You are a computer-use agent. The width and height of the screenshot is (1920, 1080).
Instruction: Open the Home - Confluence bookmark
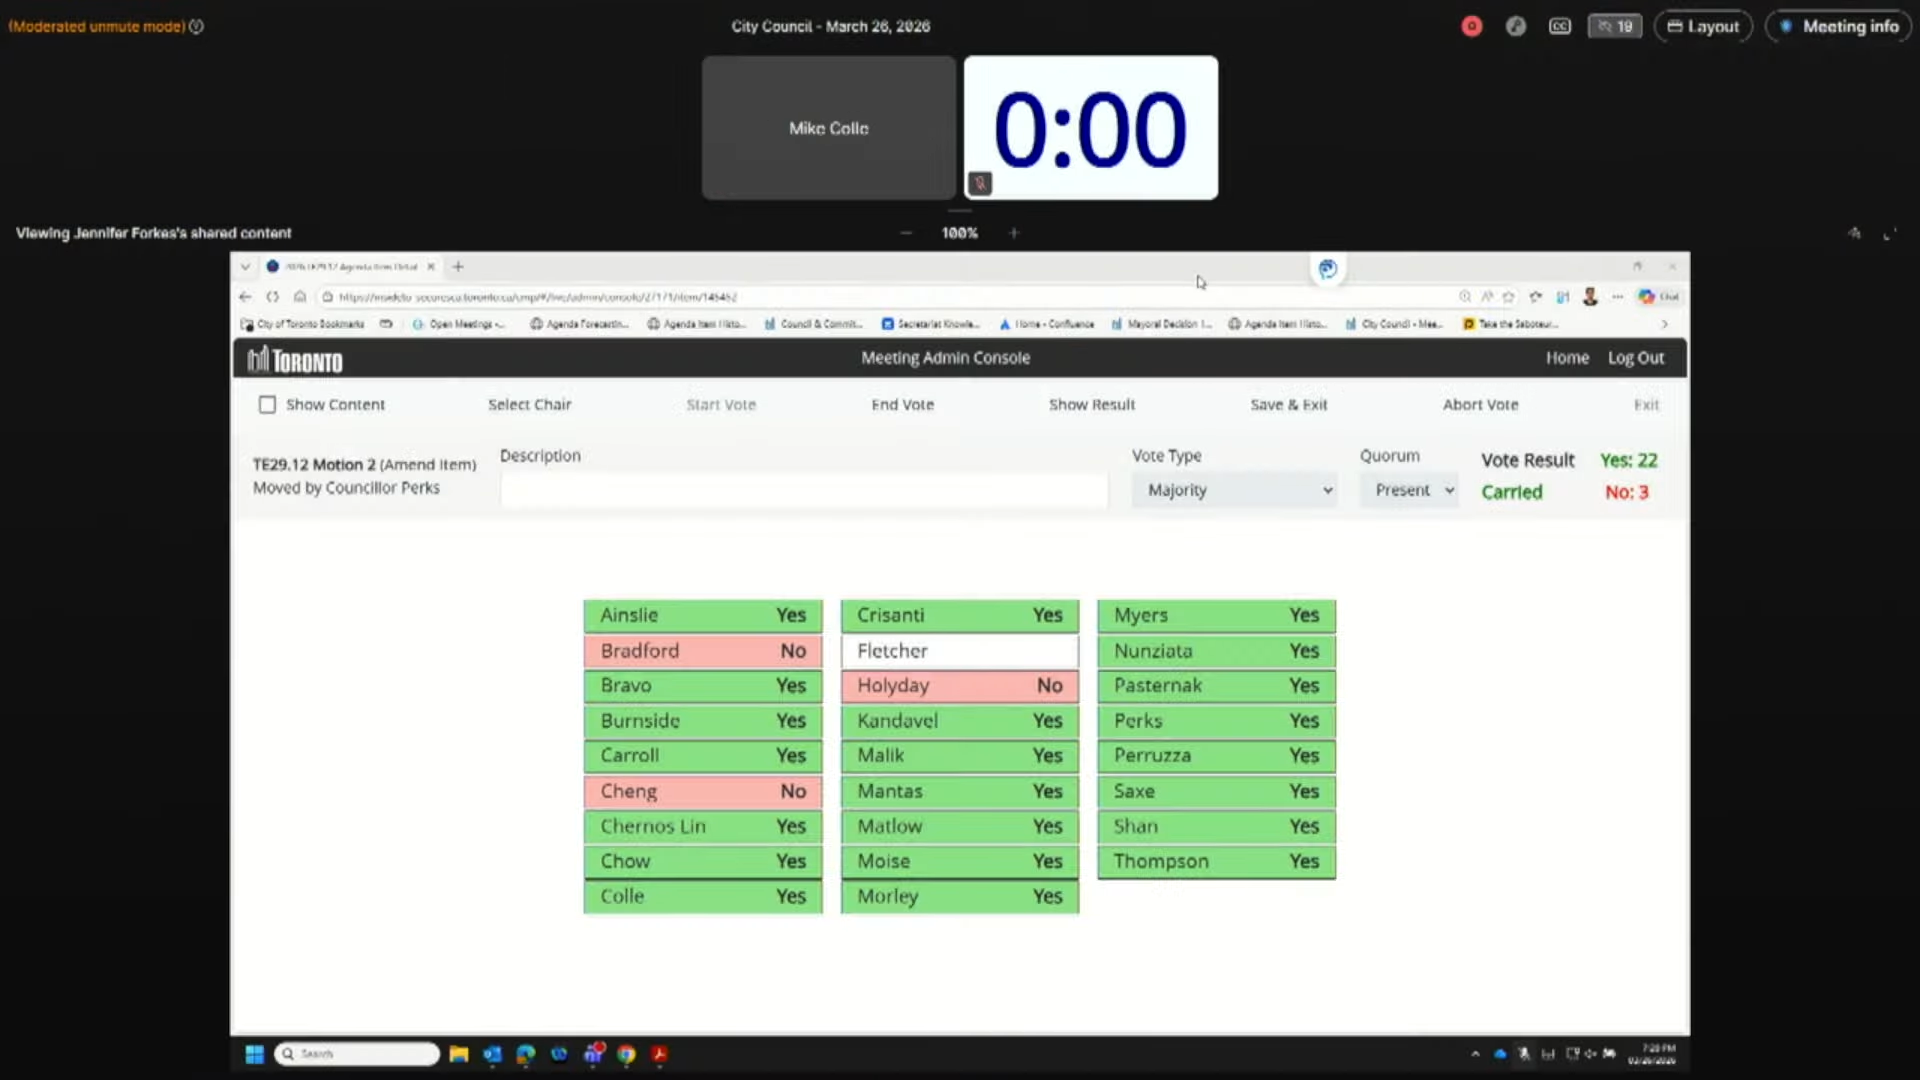pos(1047,324)
